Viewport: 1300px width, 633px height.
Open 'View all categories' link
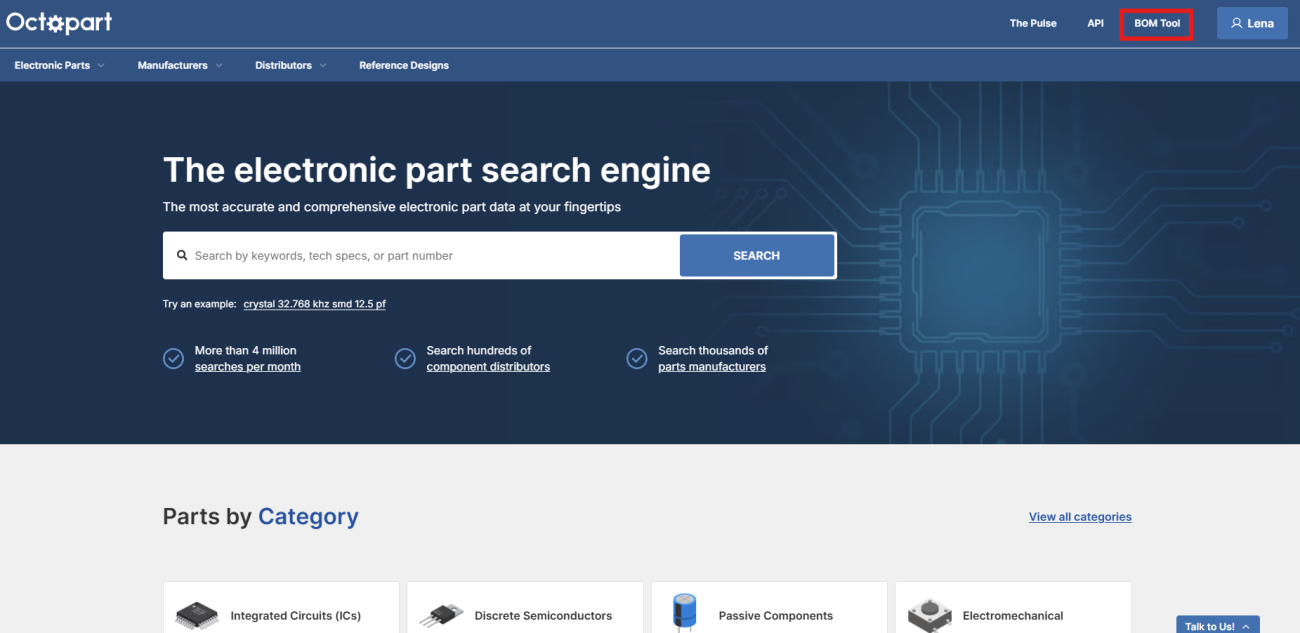(1080, 517)
